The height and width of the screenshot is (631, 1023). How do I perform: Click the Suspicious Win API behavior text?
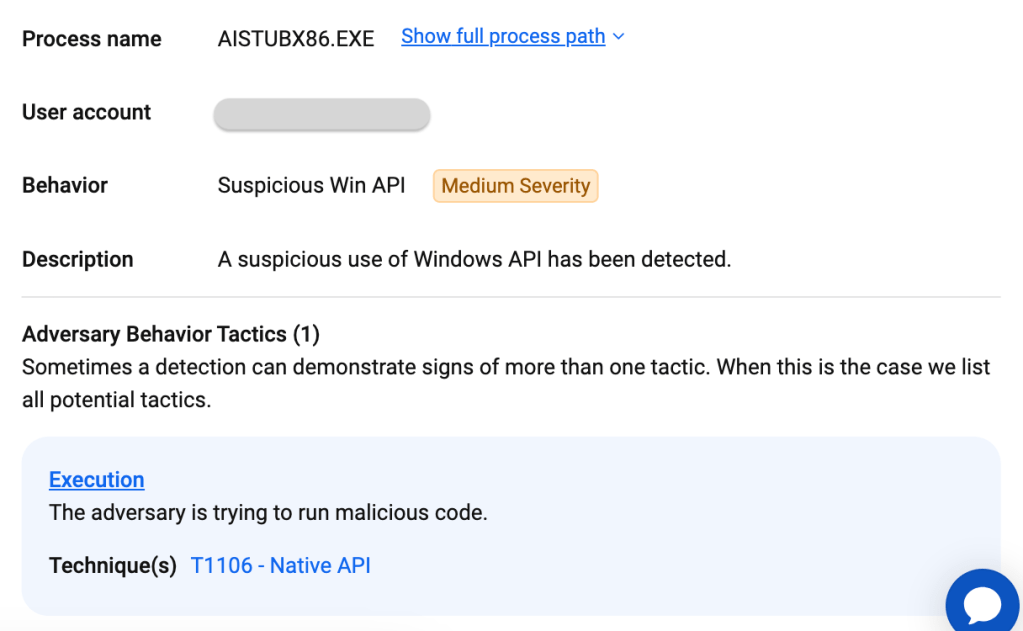click(x=311, y=185)
